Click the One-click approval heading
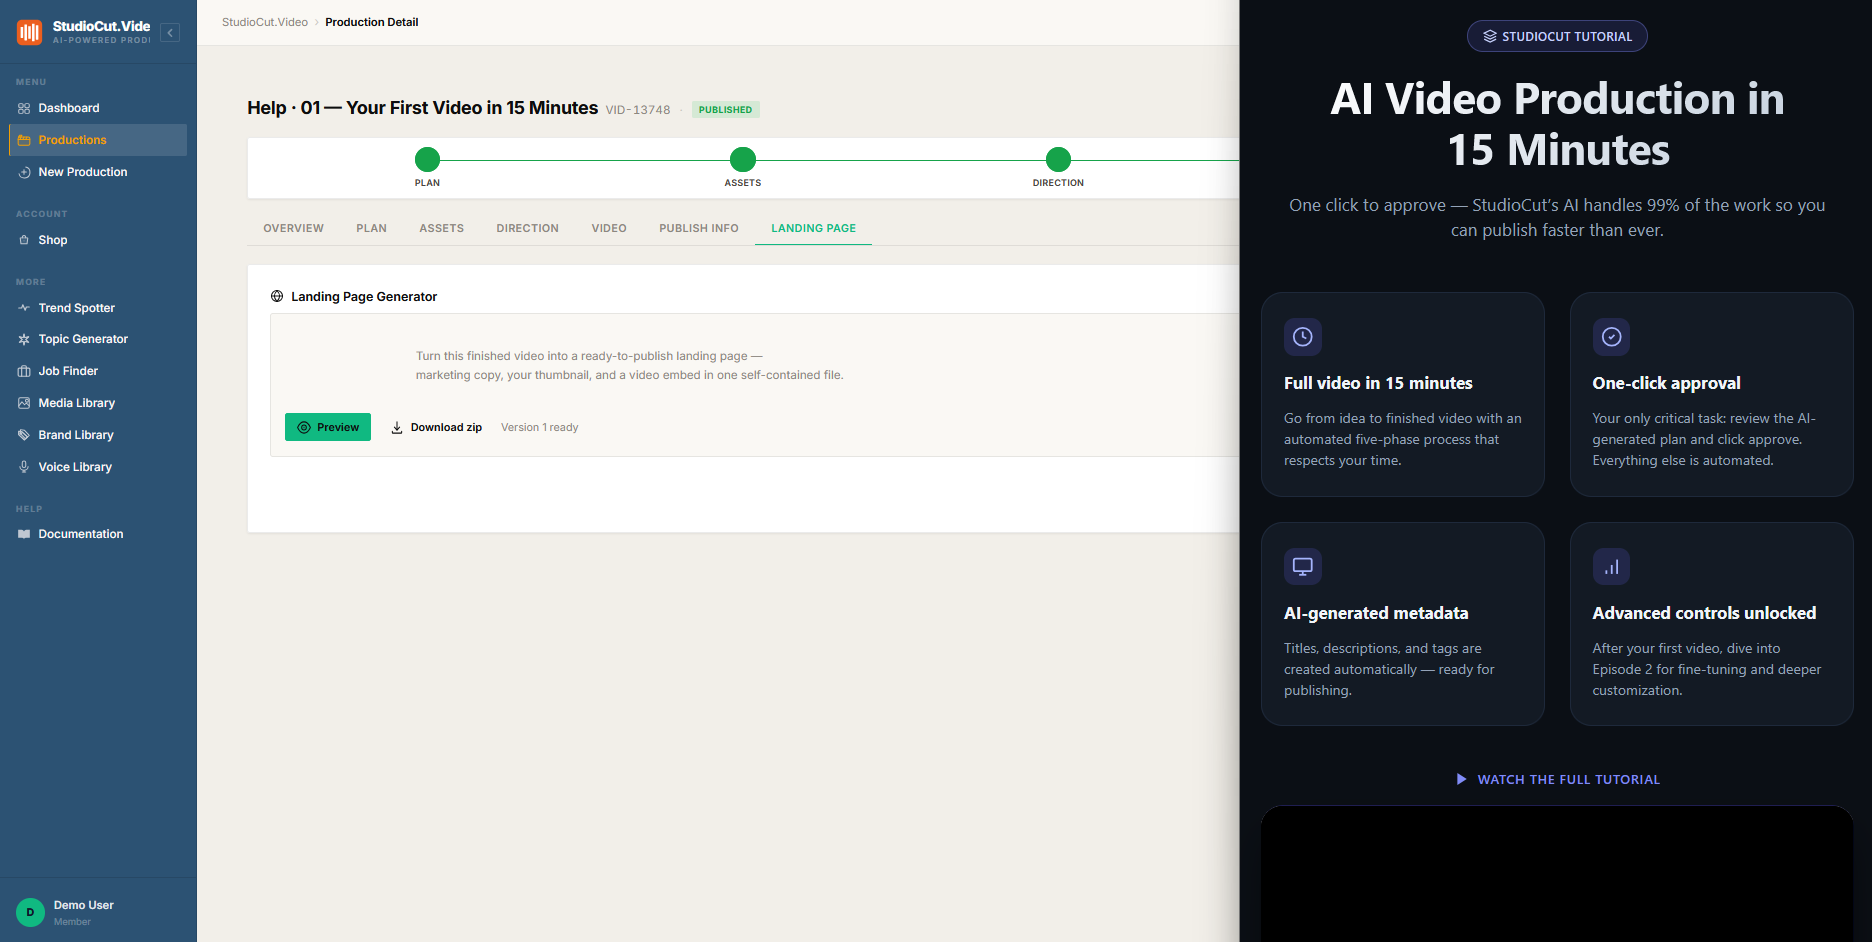This screenshot has height=942, width=1872. coord(1666,383)
